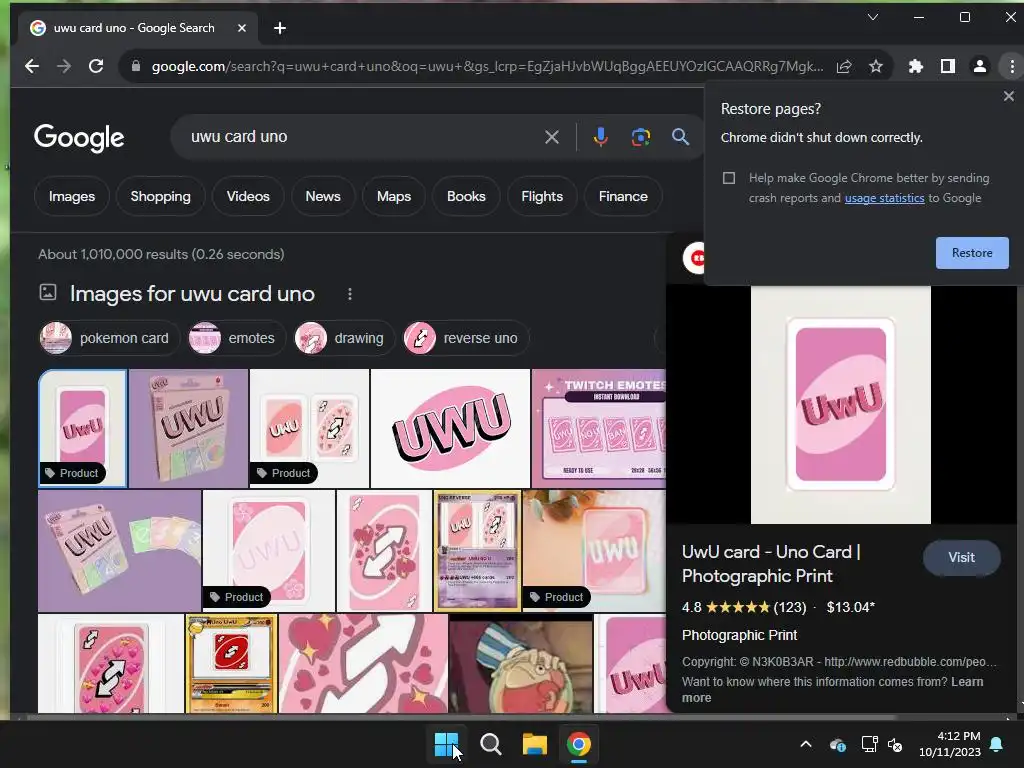1024x768 pixels.
Task: Open File Explorer from taskbar
Action: pyautogui.click(x=534, y=744)
